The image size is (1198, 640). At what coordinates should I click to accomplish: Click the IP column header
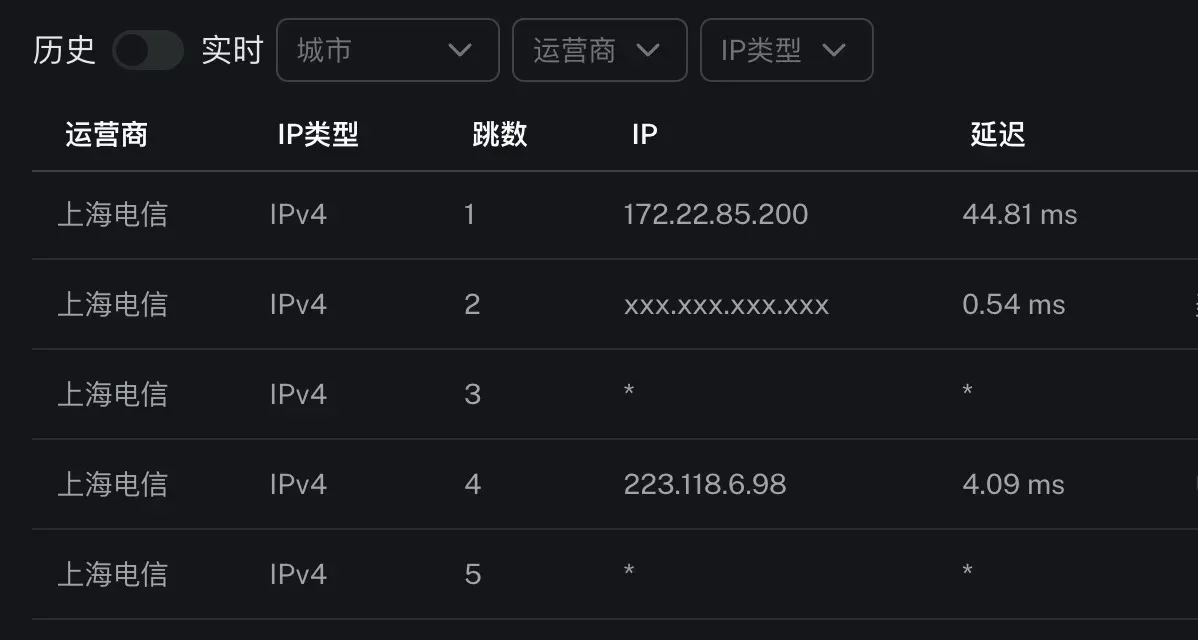[x=644, y=134]
